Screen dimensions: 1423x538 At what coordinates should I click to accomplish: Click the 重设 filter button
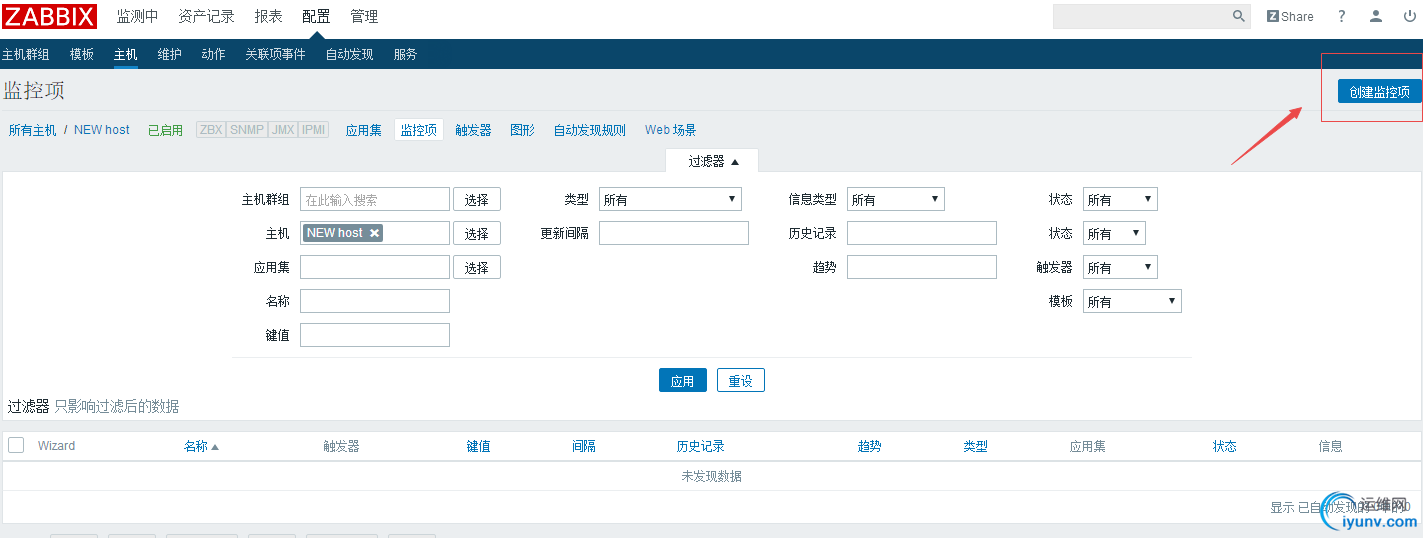(741, 380)
